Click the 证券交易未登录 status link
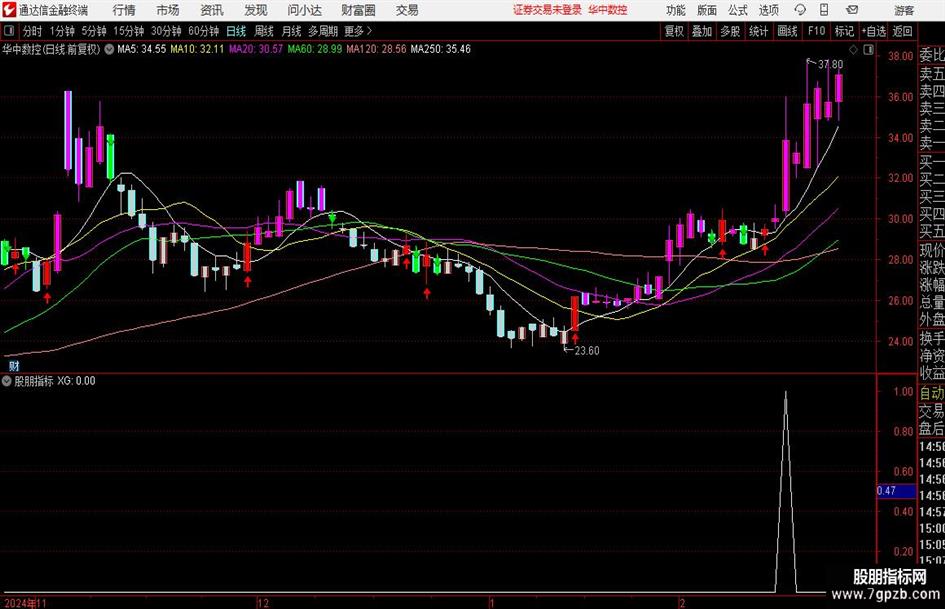 (547, 10)
